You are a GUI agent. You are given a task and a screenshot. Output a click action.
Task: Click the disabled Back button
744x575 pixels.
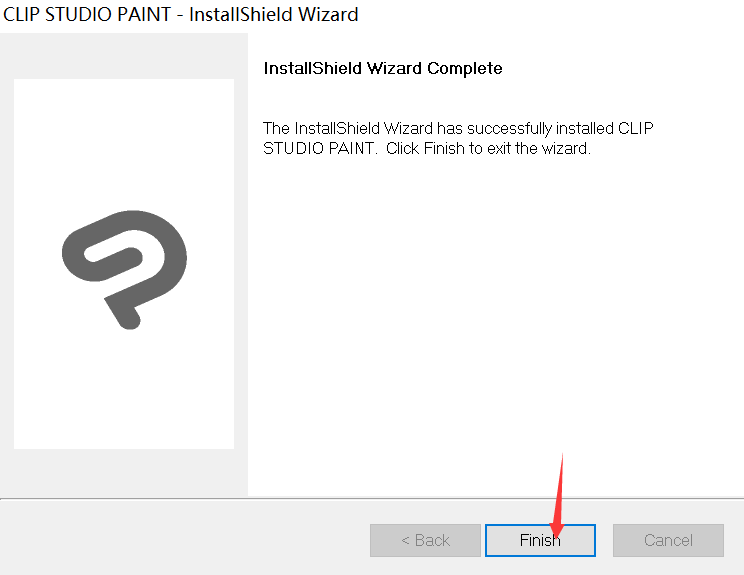pos(425,540)
